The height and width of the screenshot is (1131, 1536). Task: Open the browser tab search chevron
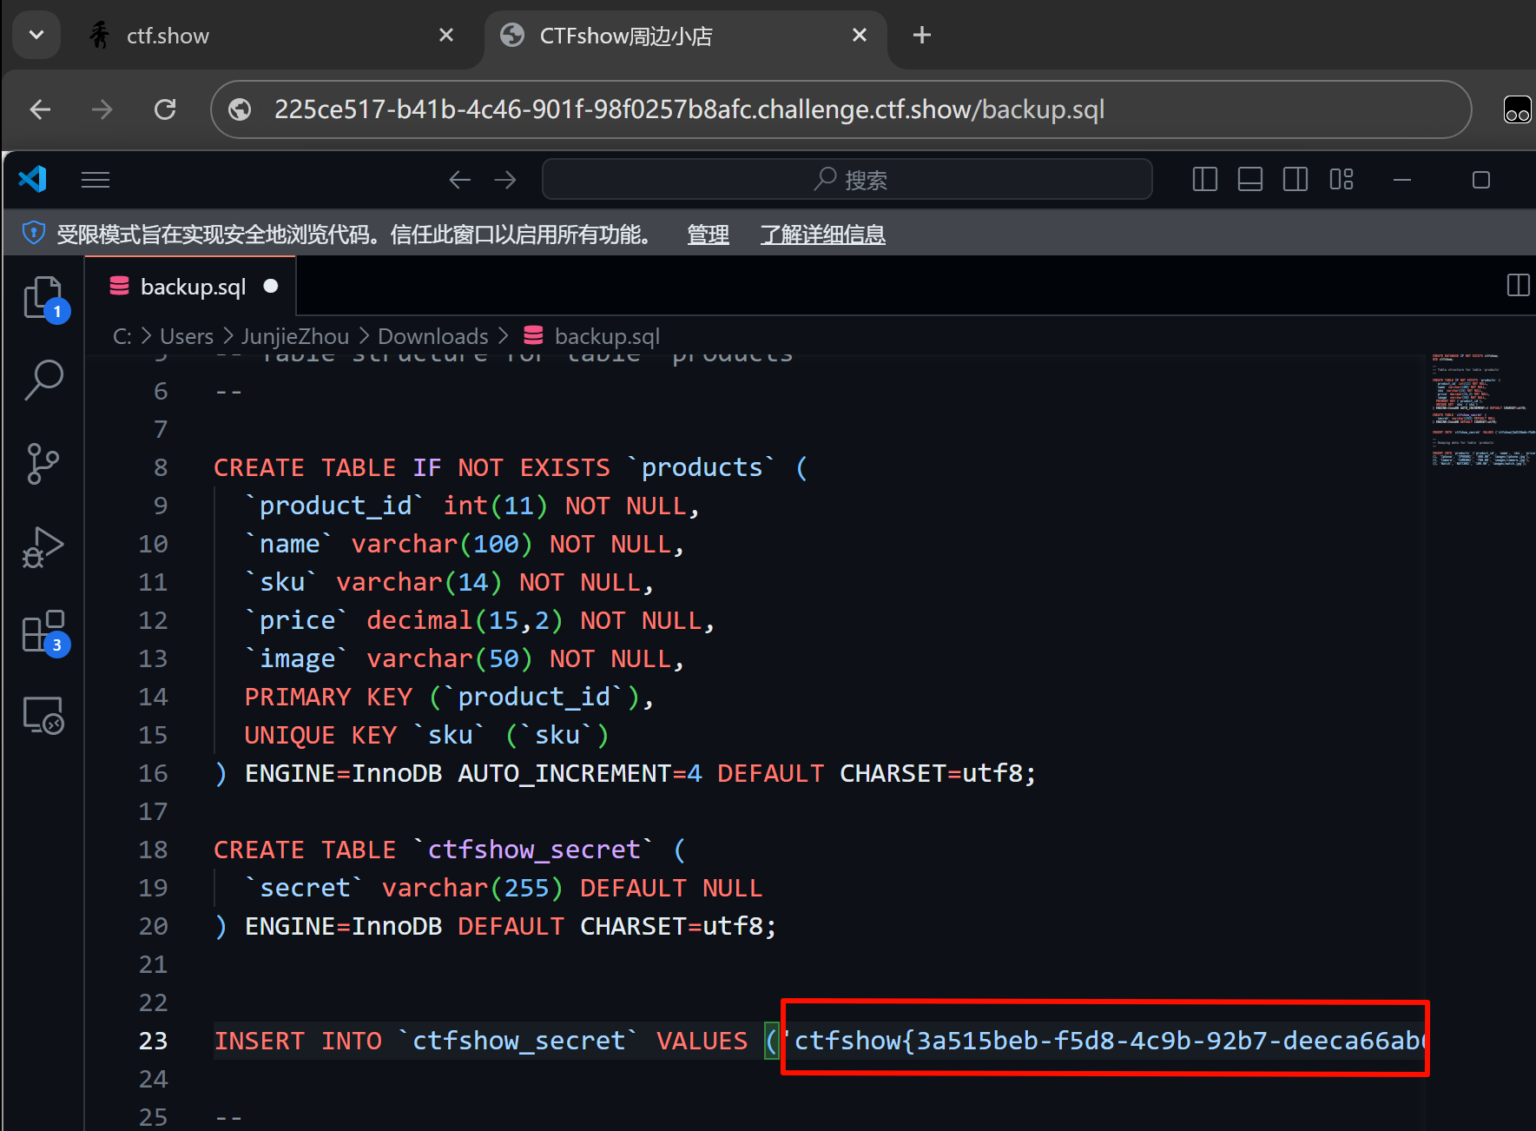pyautogui.click(x=36, y=35)
